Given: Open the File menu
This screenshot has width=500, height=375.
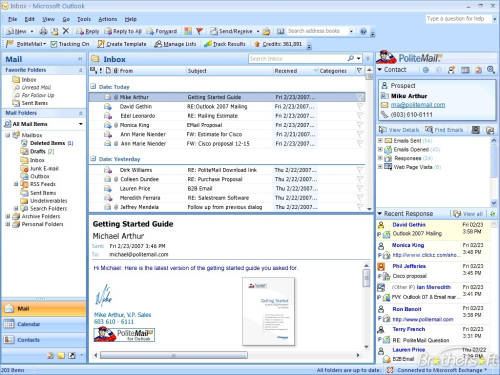Looking at the screenshot, I should (x=12, y=19).
